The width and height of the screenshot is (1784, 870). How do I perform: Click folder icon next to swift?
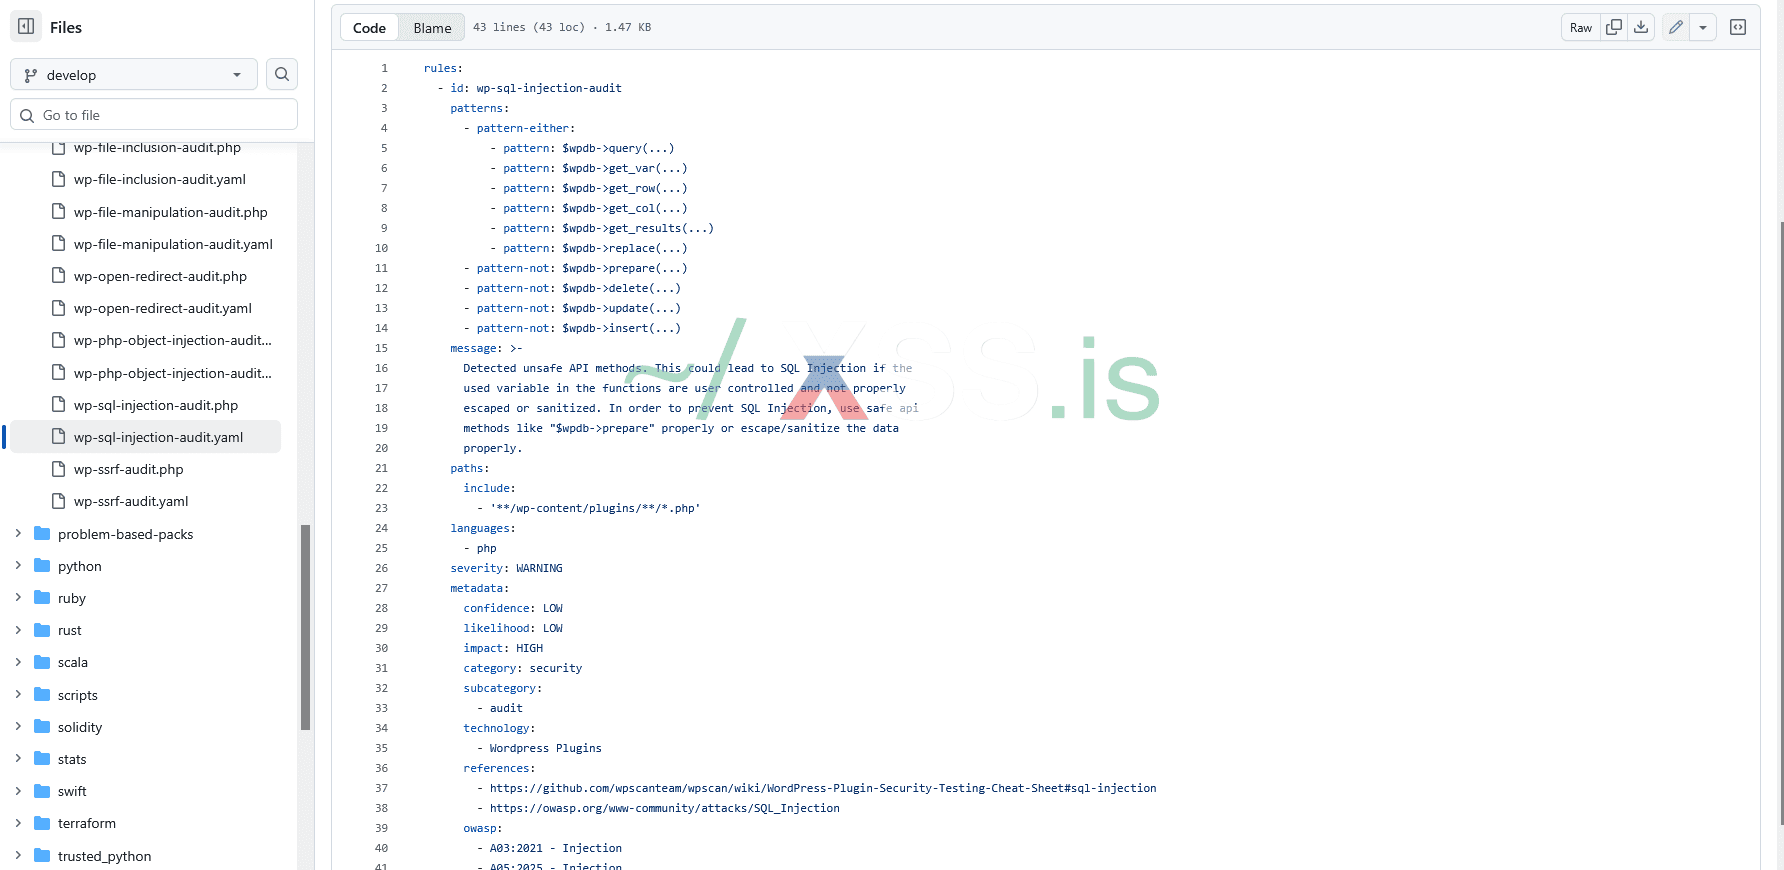click(x=42, y=791)
